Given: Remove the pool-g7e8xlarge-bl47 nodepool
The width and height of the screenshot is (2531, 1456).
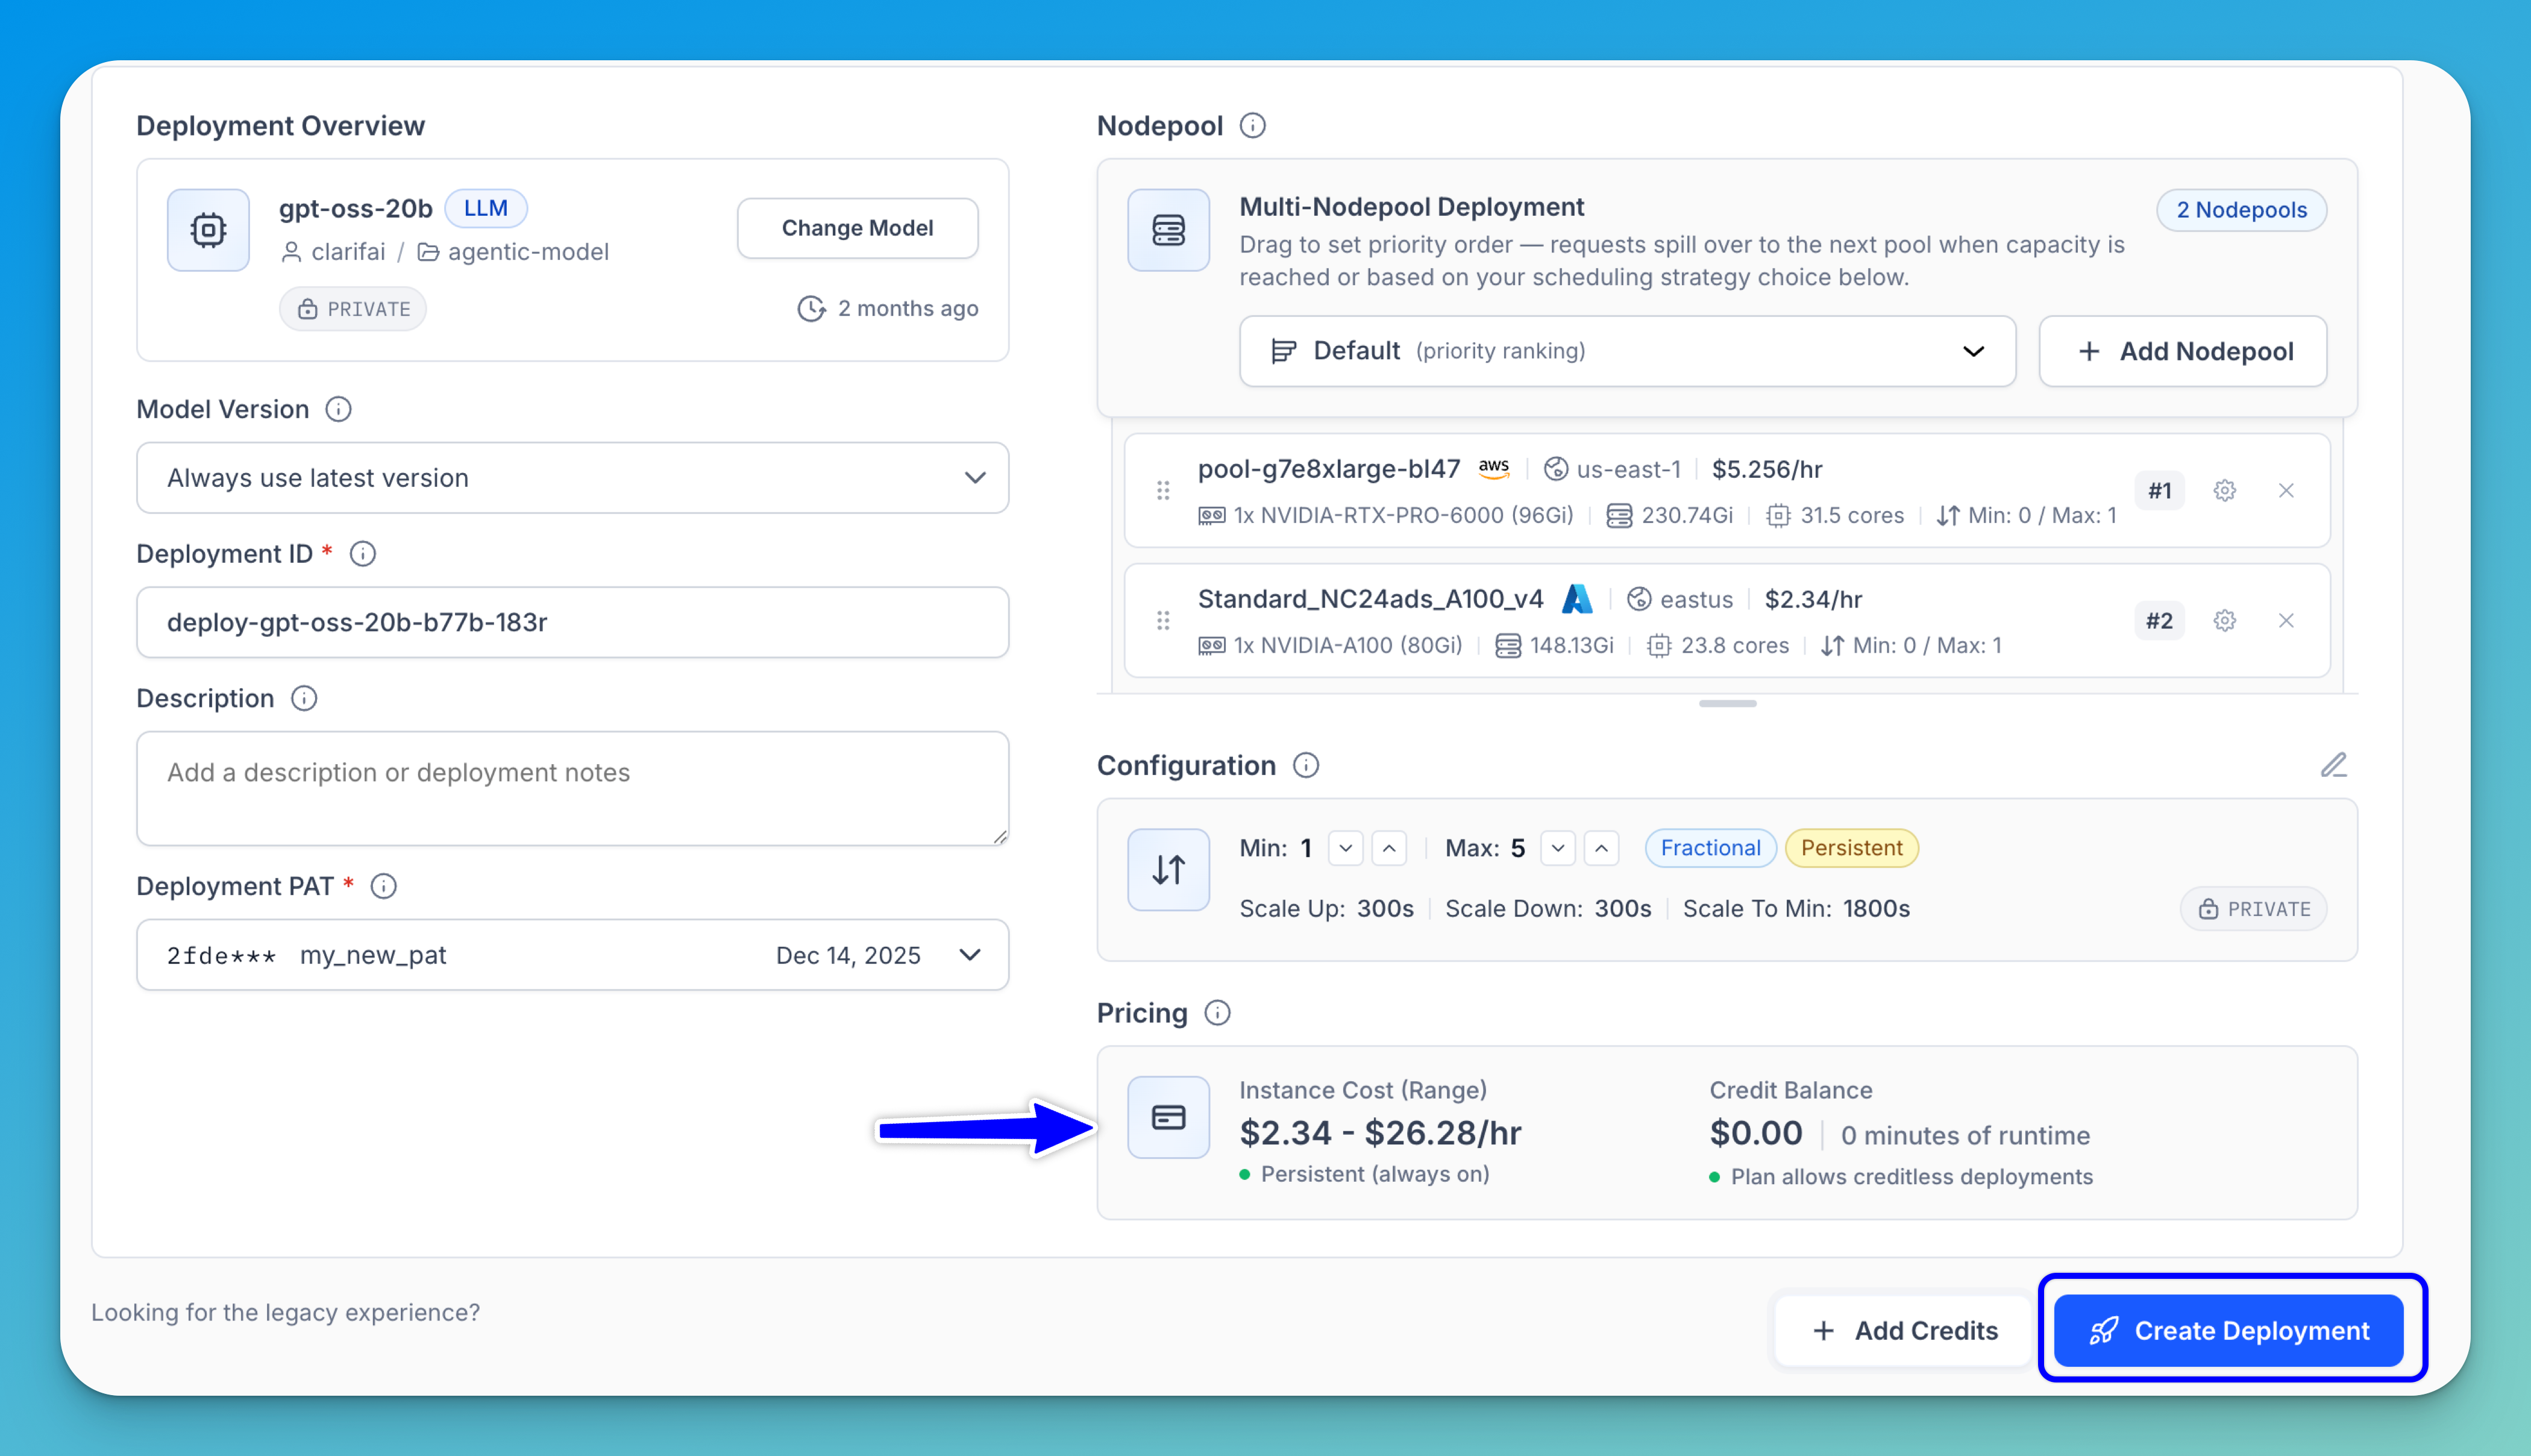Looking at the screenshot, I should click(x=2286, y=490).
